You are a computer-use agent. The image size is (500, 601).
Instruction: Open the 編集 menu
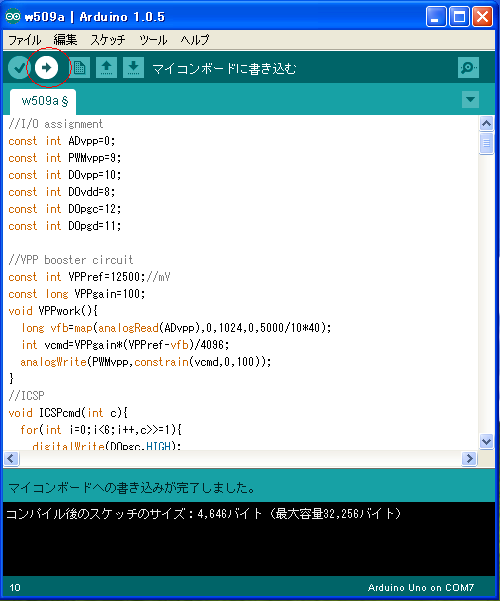point(65,40)
